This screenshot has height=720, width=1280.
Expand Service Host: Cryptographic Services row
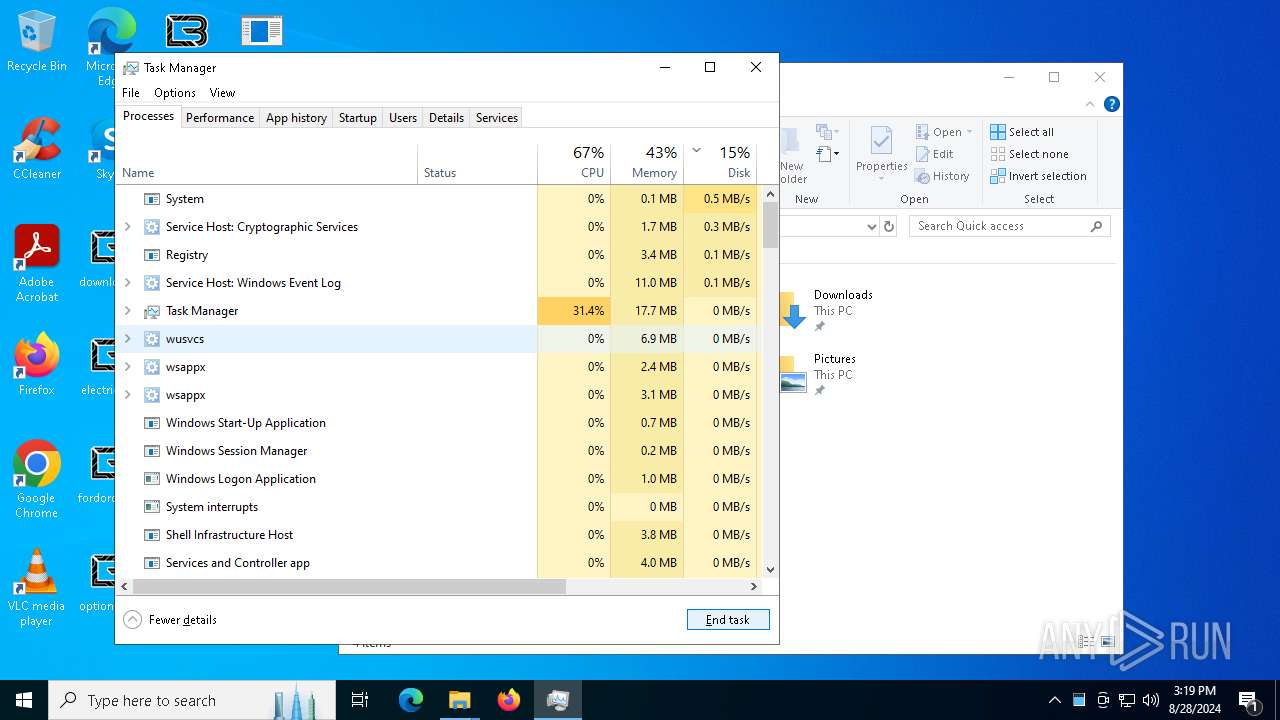point(127,227)
